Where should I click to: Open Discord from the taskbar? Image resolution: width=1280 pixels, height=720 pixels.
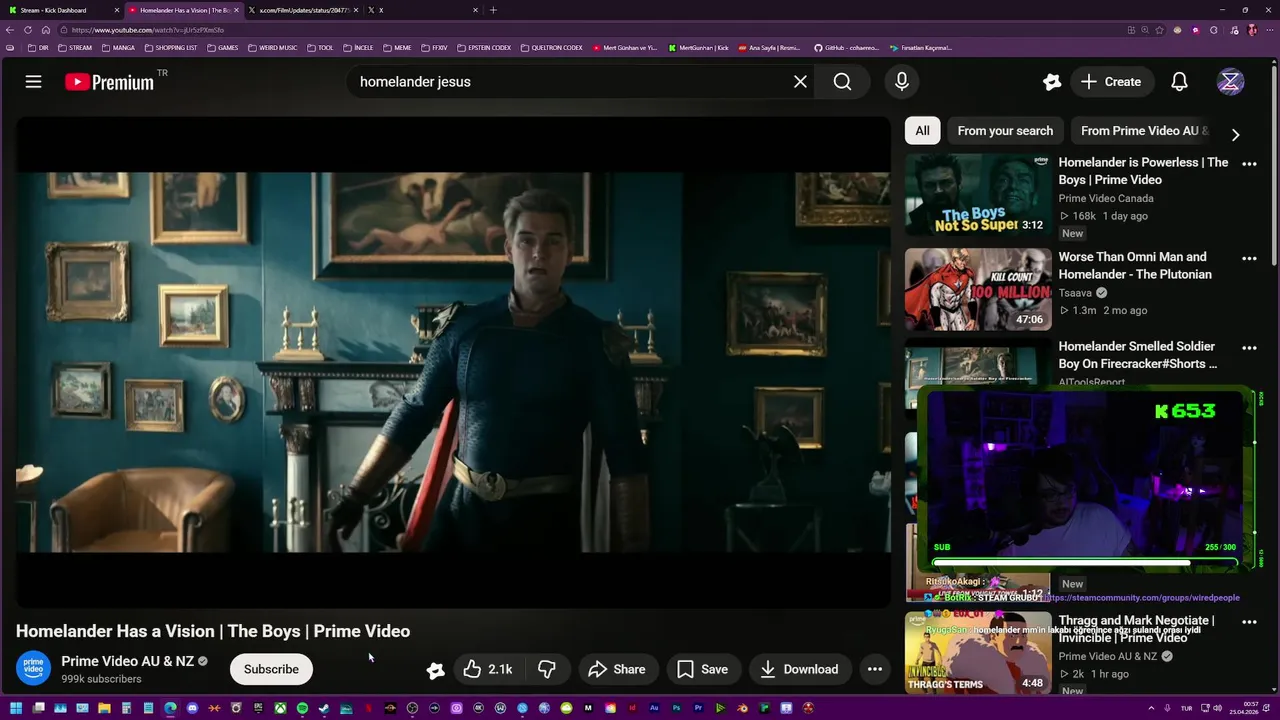[x=192, y=708]
